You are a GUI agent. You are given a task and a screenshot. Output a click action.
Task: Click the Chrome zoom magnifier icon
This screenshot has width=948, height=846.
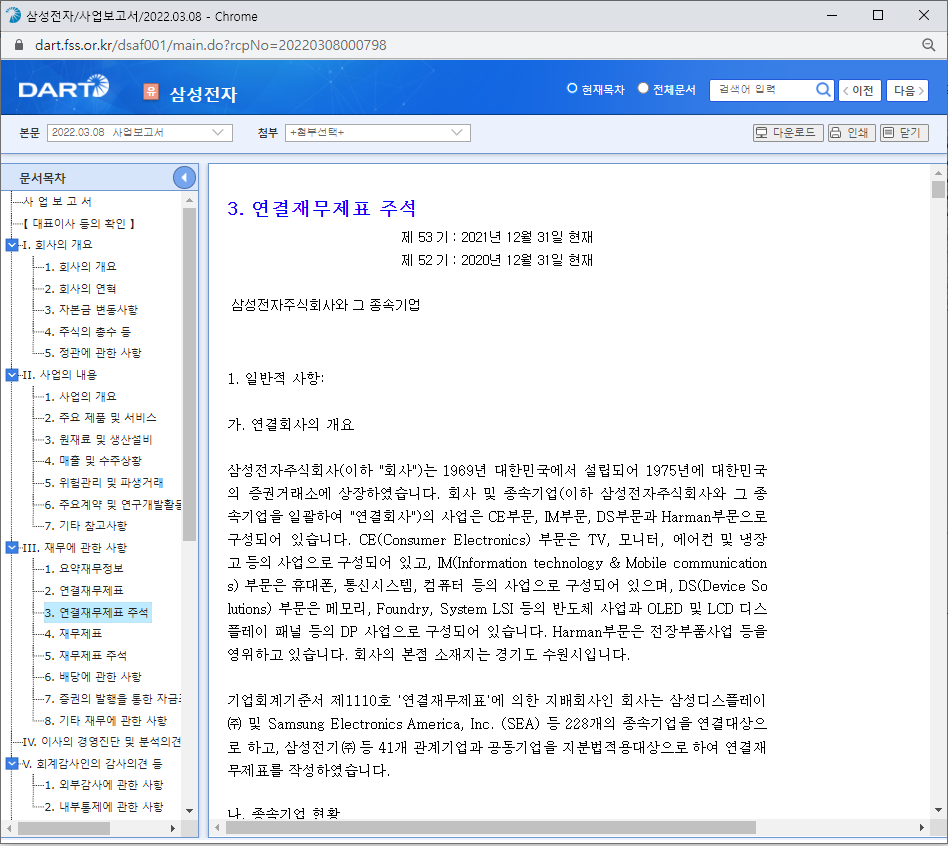(929, 45)
